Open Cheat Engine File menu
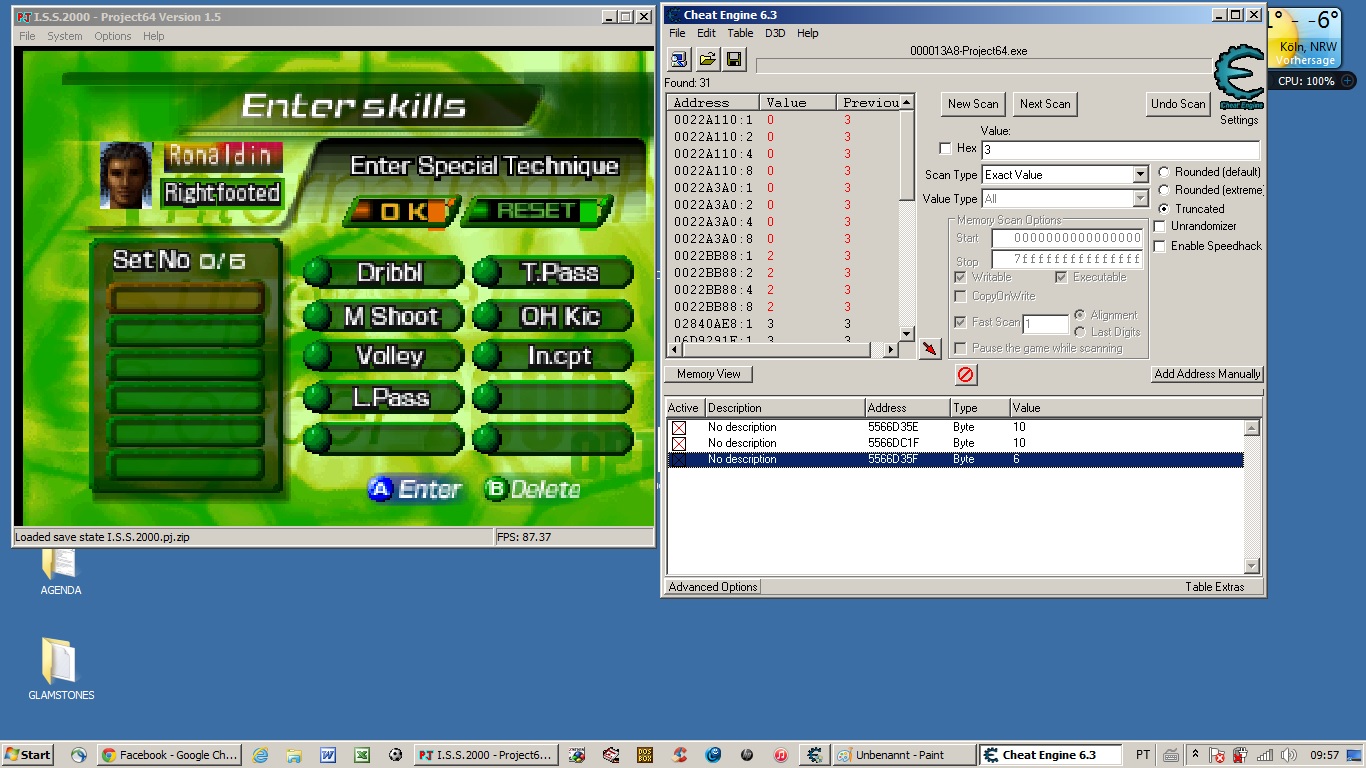The width and height of the screenshot is (1366, 768). pos(677,33)
